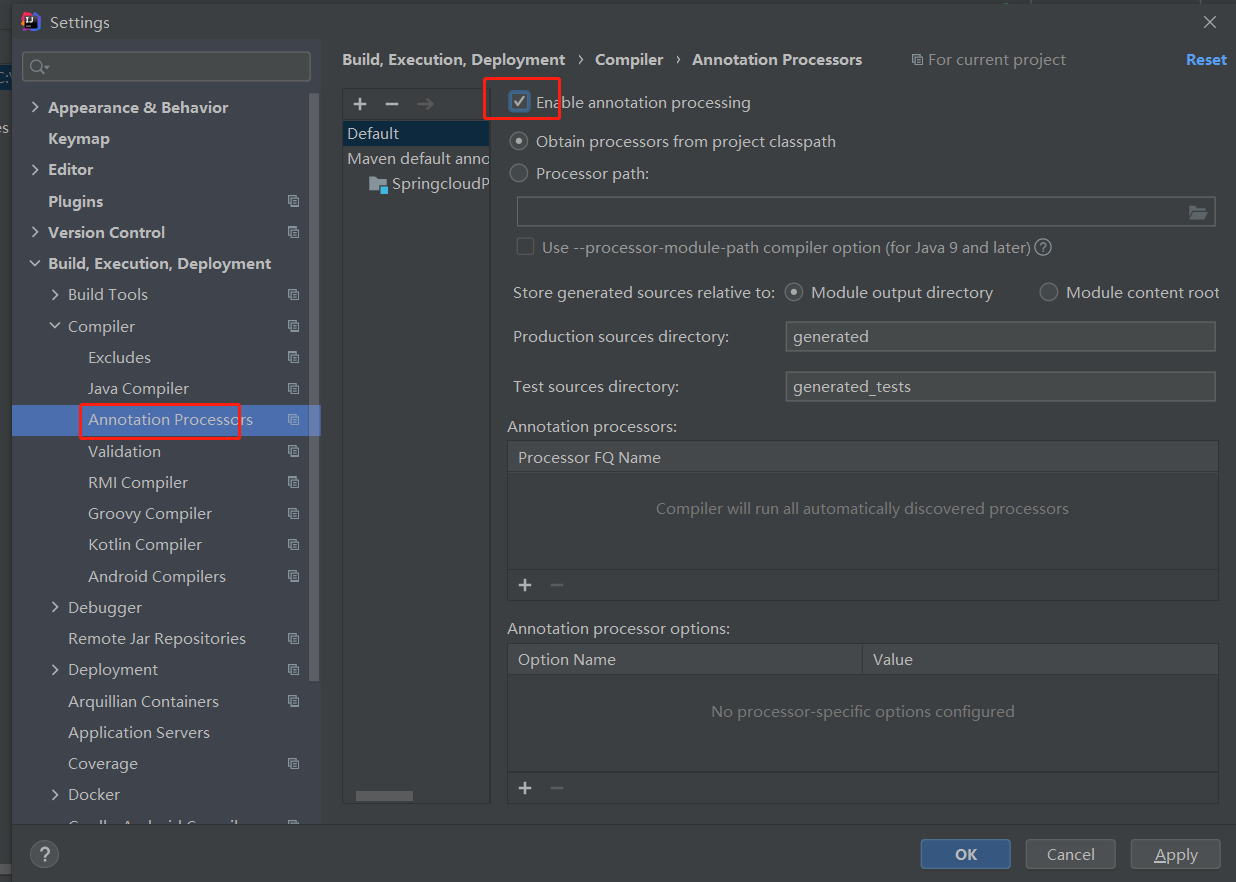
Task: Focus the settings search field
Action: tap(166, 67)
